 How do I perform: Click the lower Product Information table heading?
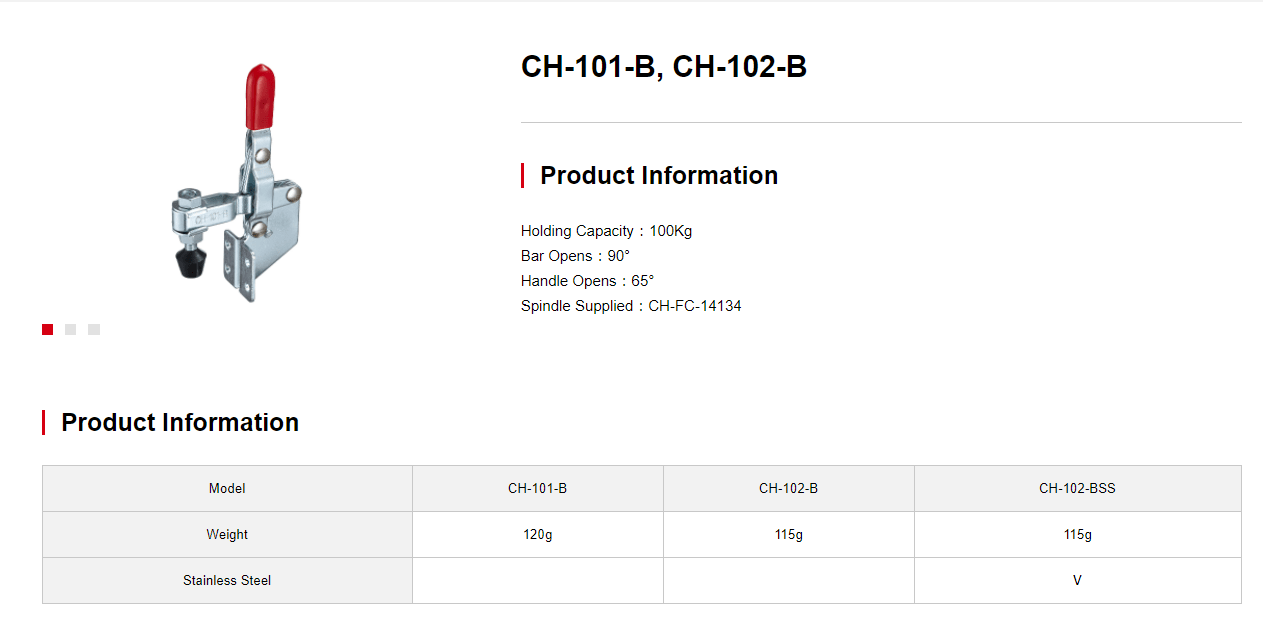[180, 422]
